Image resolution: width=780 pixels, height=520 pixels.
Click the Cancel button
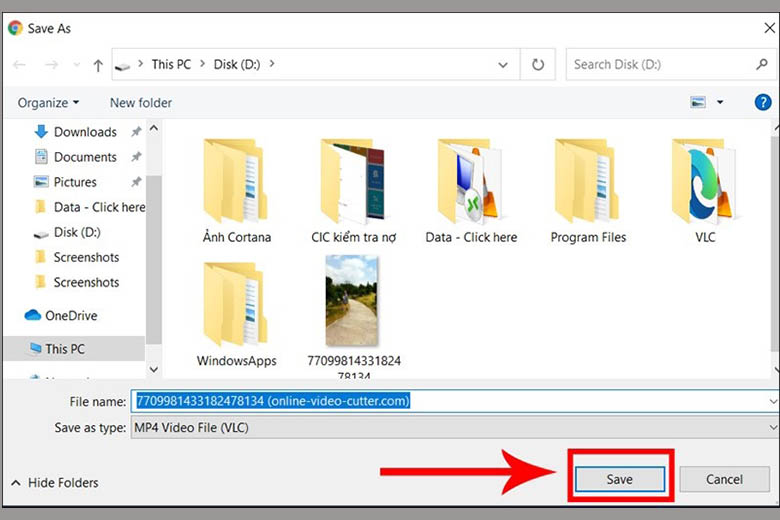click(x=724, y=479)
